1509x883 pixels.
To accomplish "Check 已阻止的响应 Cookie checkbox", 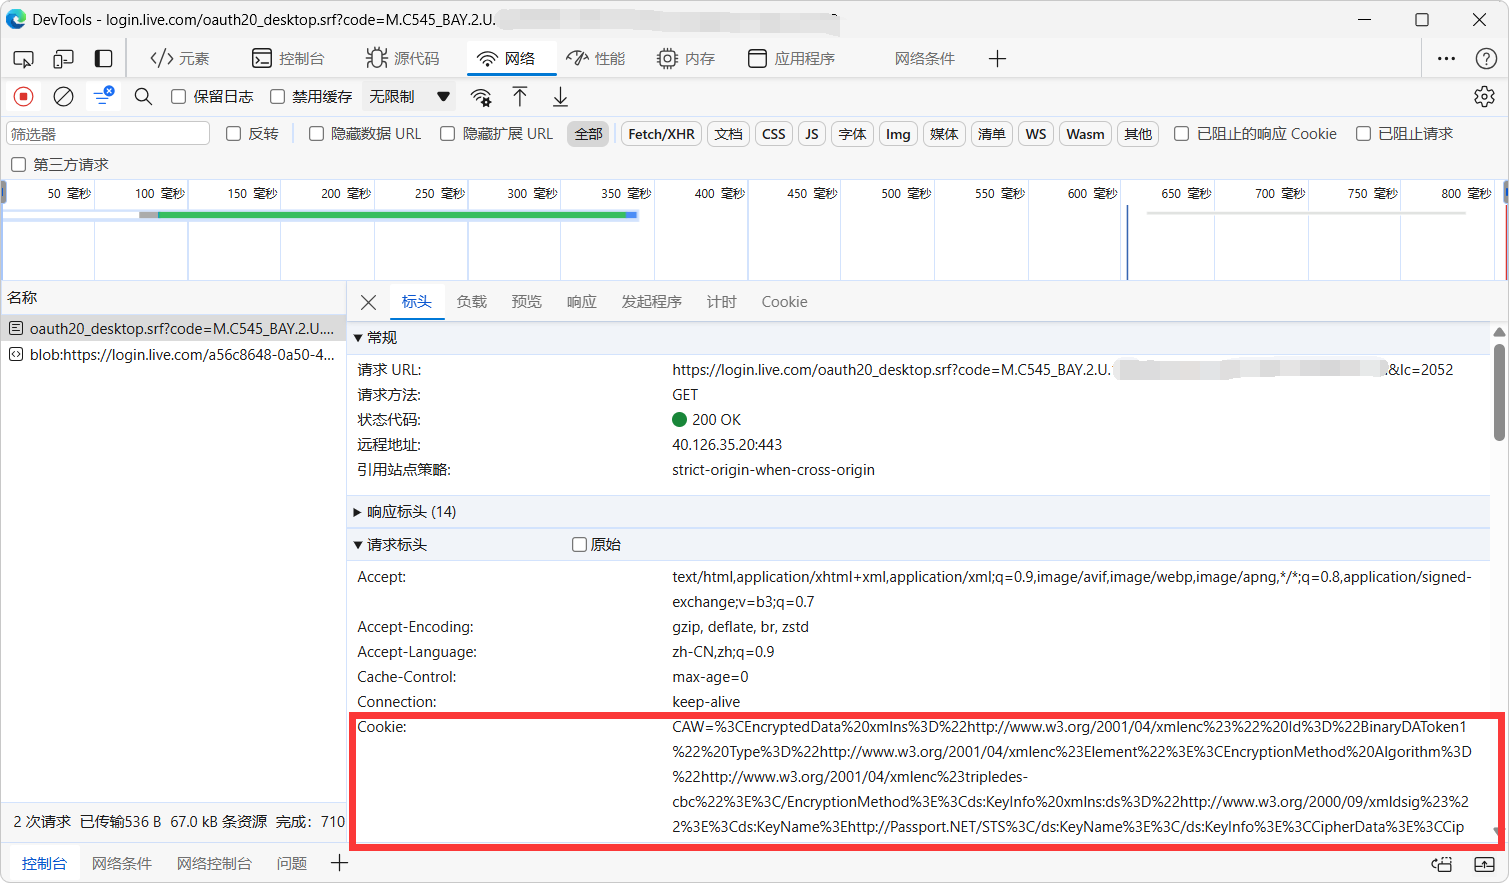I will coord(1181,134).
